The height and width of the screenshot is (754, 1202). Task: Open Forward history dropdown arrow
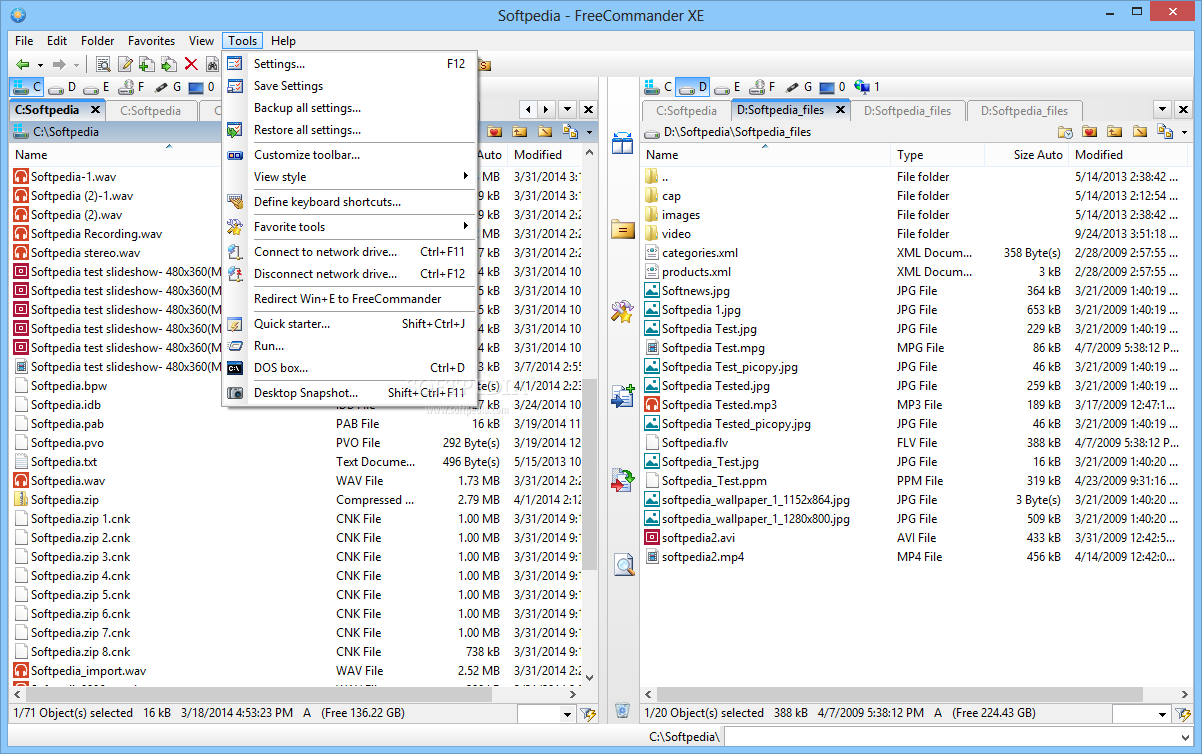coord(76,64)
